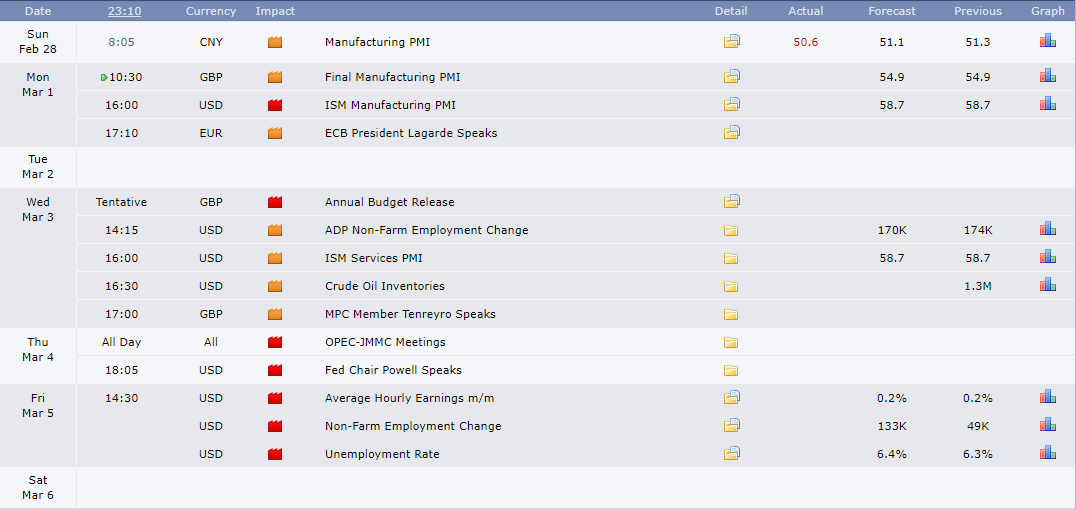Click the Impact column header
Screen dimensions: 1076x509
point(275,11)
